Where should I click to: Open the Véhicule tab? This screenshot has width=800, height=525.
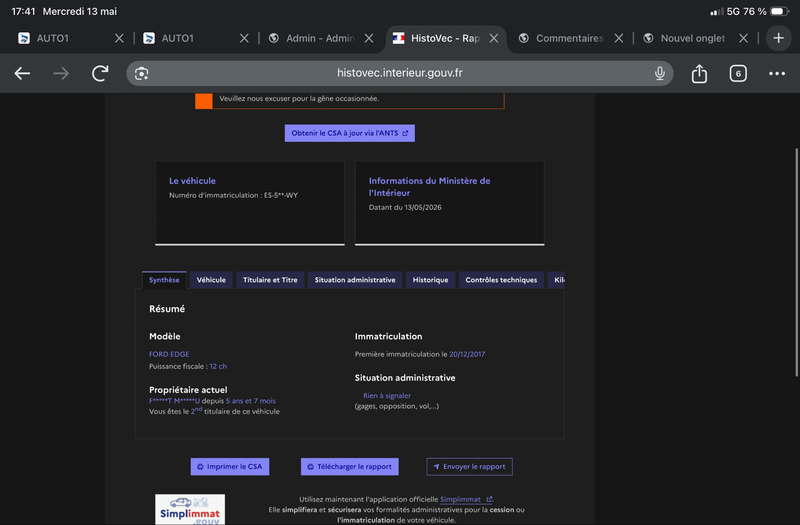pos(211,280)
